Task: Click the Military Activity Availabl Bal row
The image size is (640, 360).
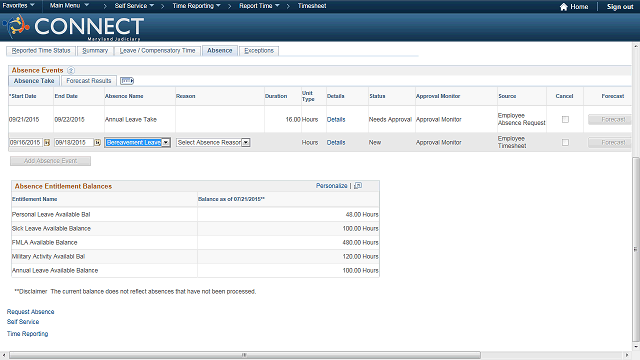Action: click(x=196, y=256)
